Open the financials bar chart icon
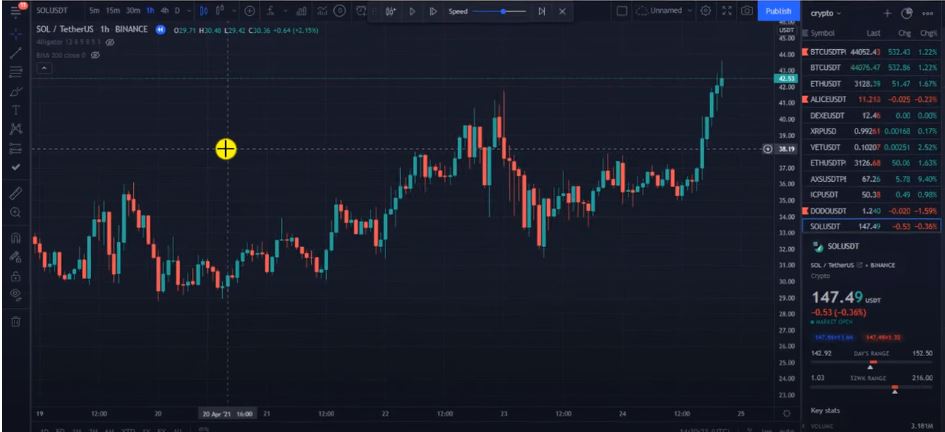This screenshot has height=432, width=945. [301, 11]
